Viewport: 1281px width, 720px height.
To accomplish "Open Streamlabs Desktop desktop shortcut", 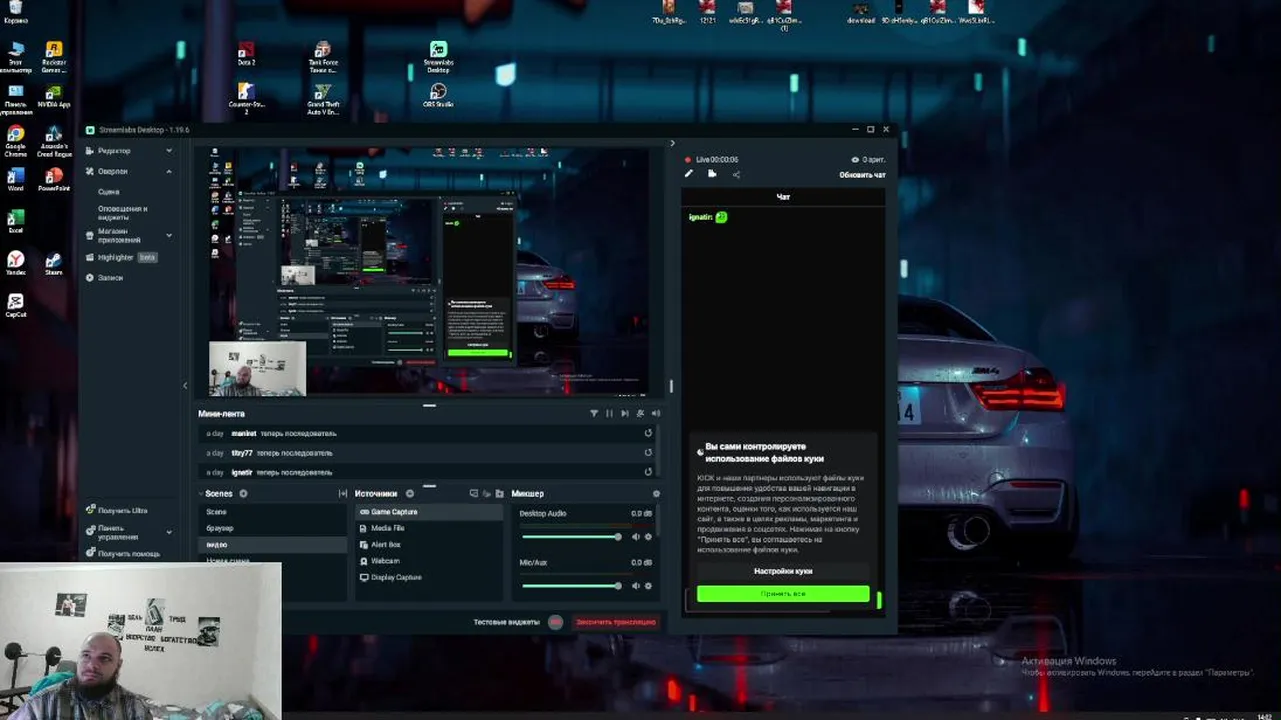I will 438,57.
